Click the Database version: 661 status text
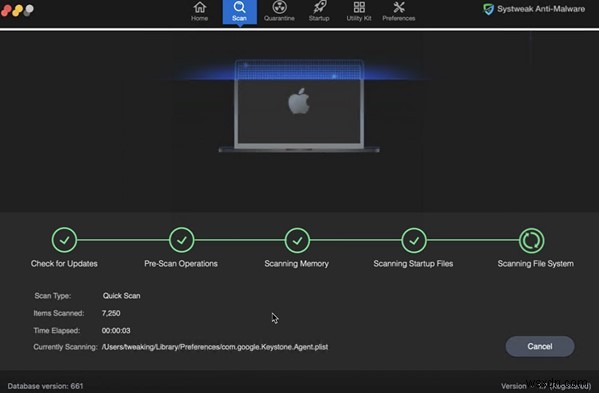Viewport: 599px width, 393px height. pos(45,386)
